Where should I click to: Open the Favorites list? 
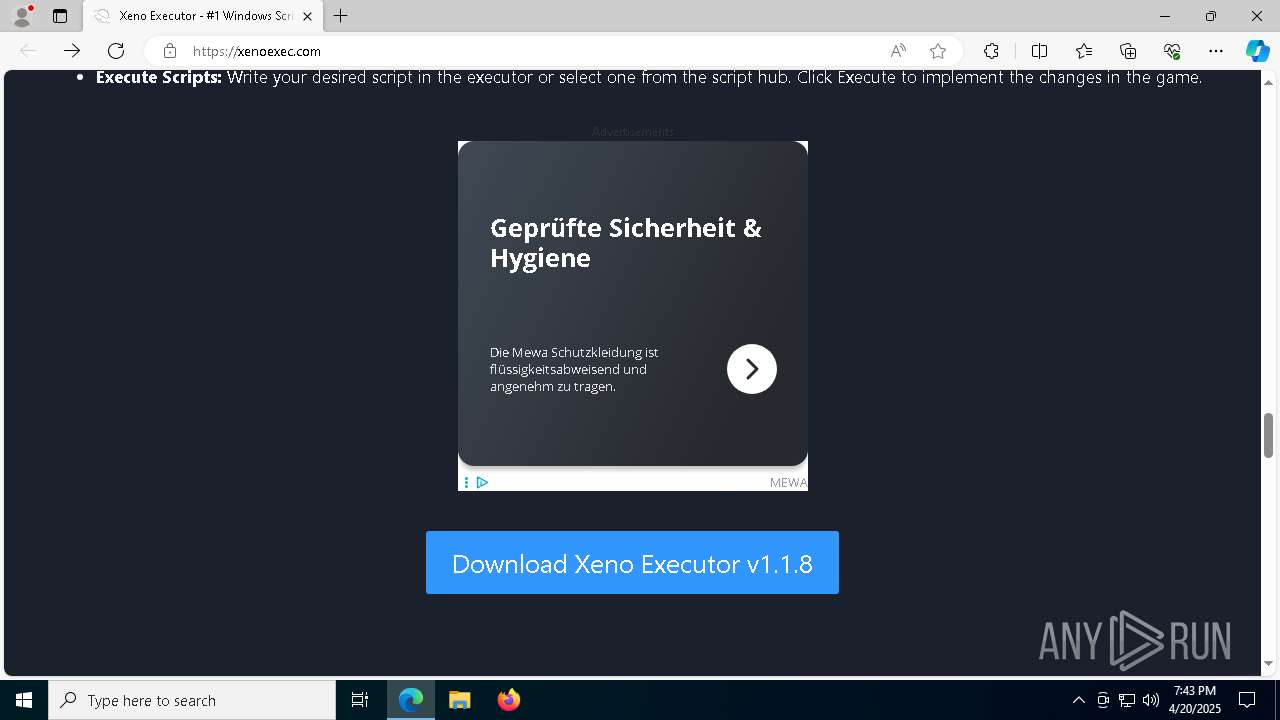(1084, 51)
